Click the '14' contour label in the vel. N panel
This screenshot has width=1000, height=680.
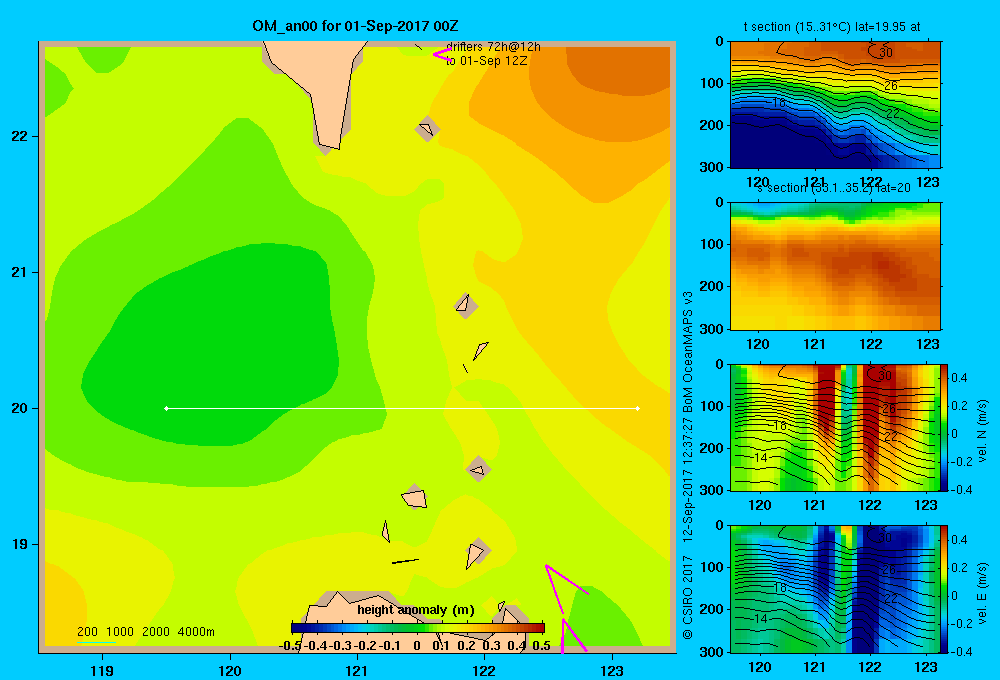click(760, 457)
